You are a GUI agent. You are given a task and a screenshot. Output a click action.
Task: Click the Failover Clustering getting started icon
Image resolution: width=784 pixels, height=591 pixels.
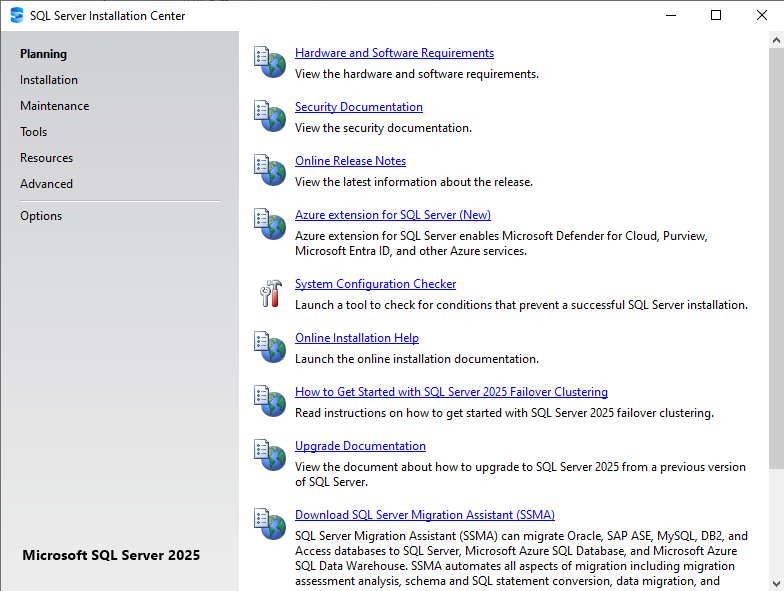click(270, 401)
